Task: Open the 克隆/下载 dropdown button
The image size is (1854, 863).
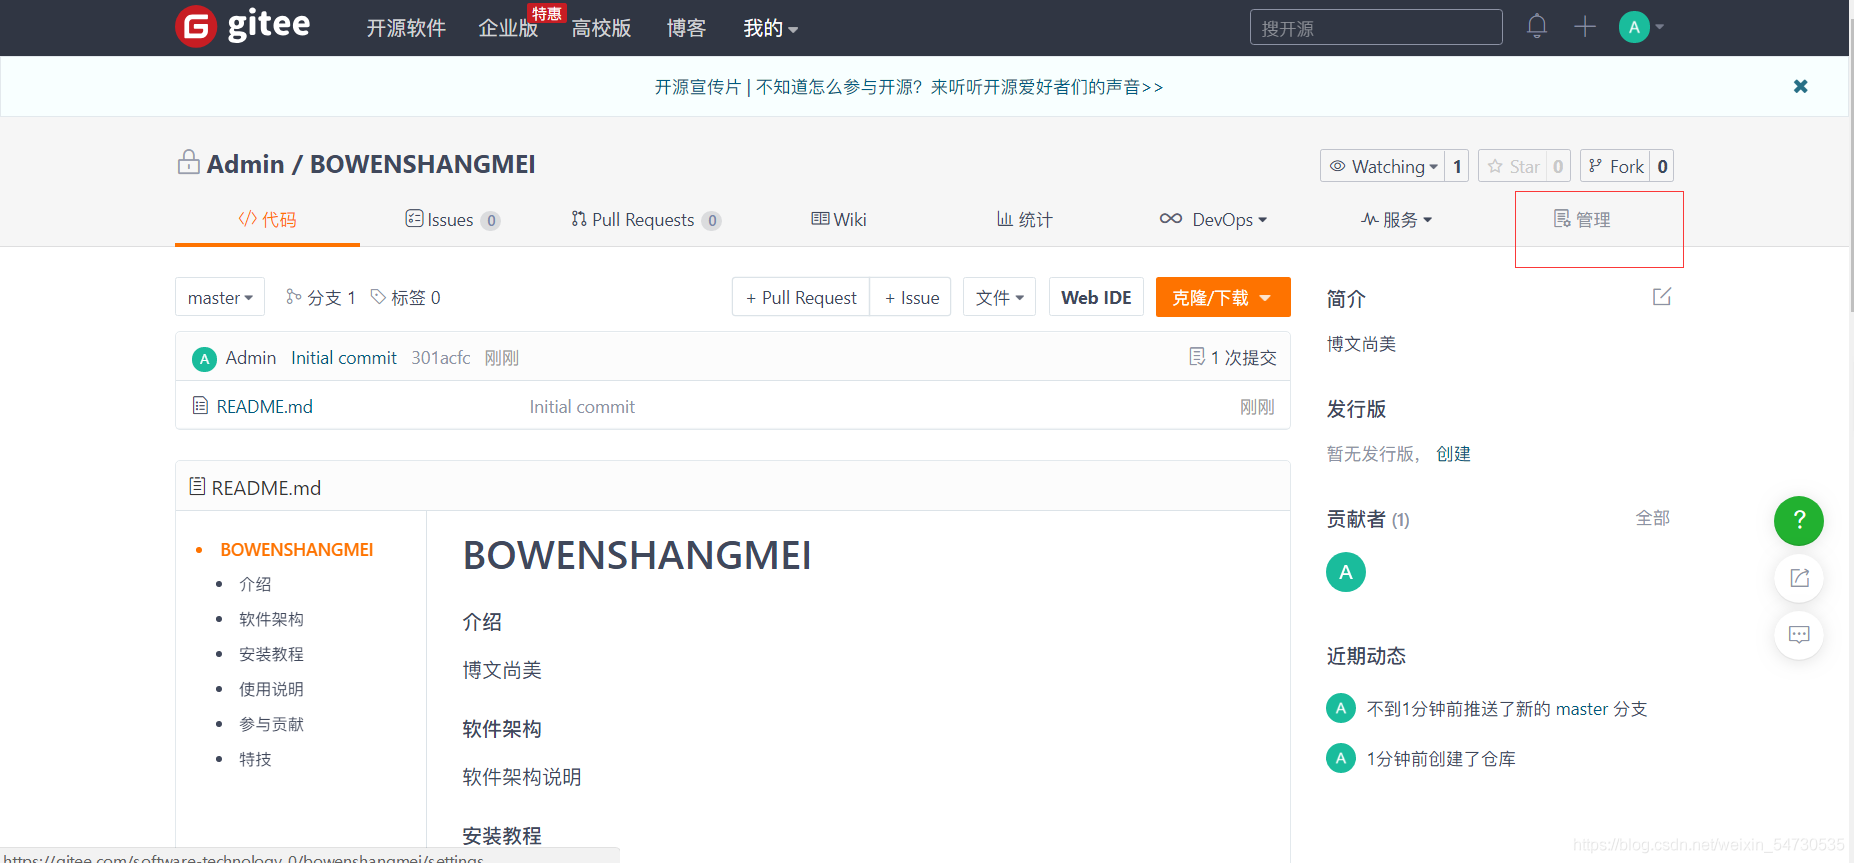Action: tap(1223, 297)
